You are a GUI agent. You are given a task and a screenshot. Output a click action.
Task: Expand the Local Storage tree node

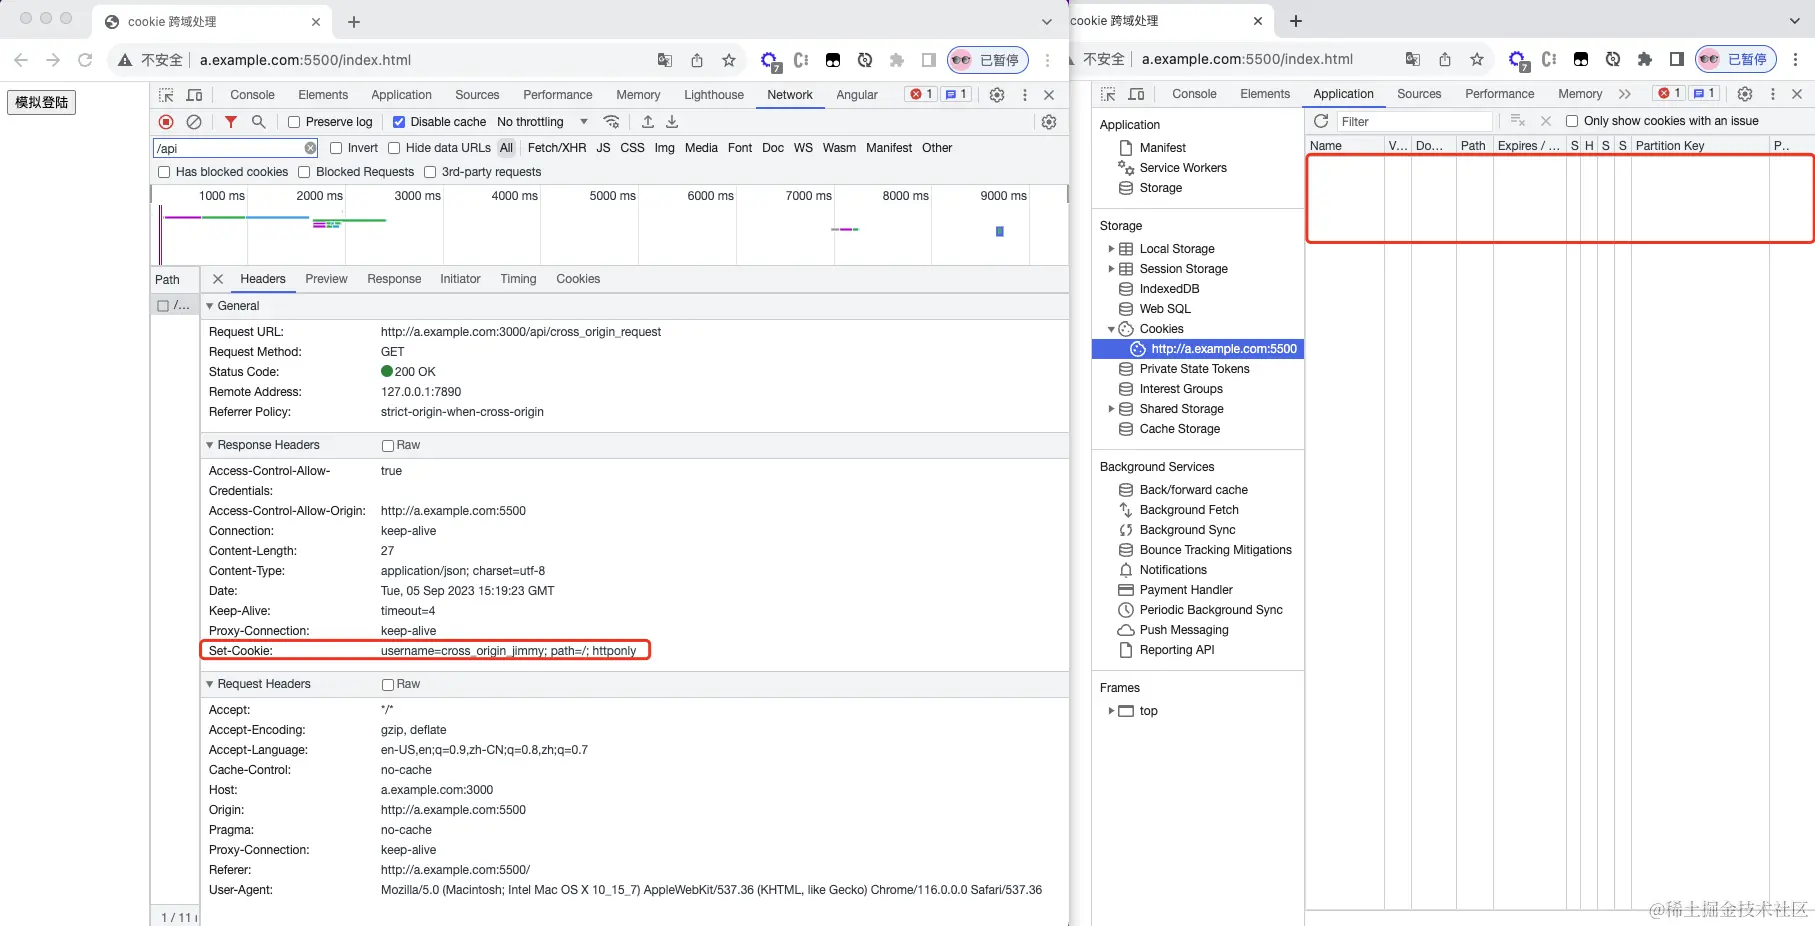1111,249
